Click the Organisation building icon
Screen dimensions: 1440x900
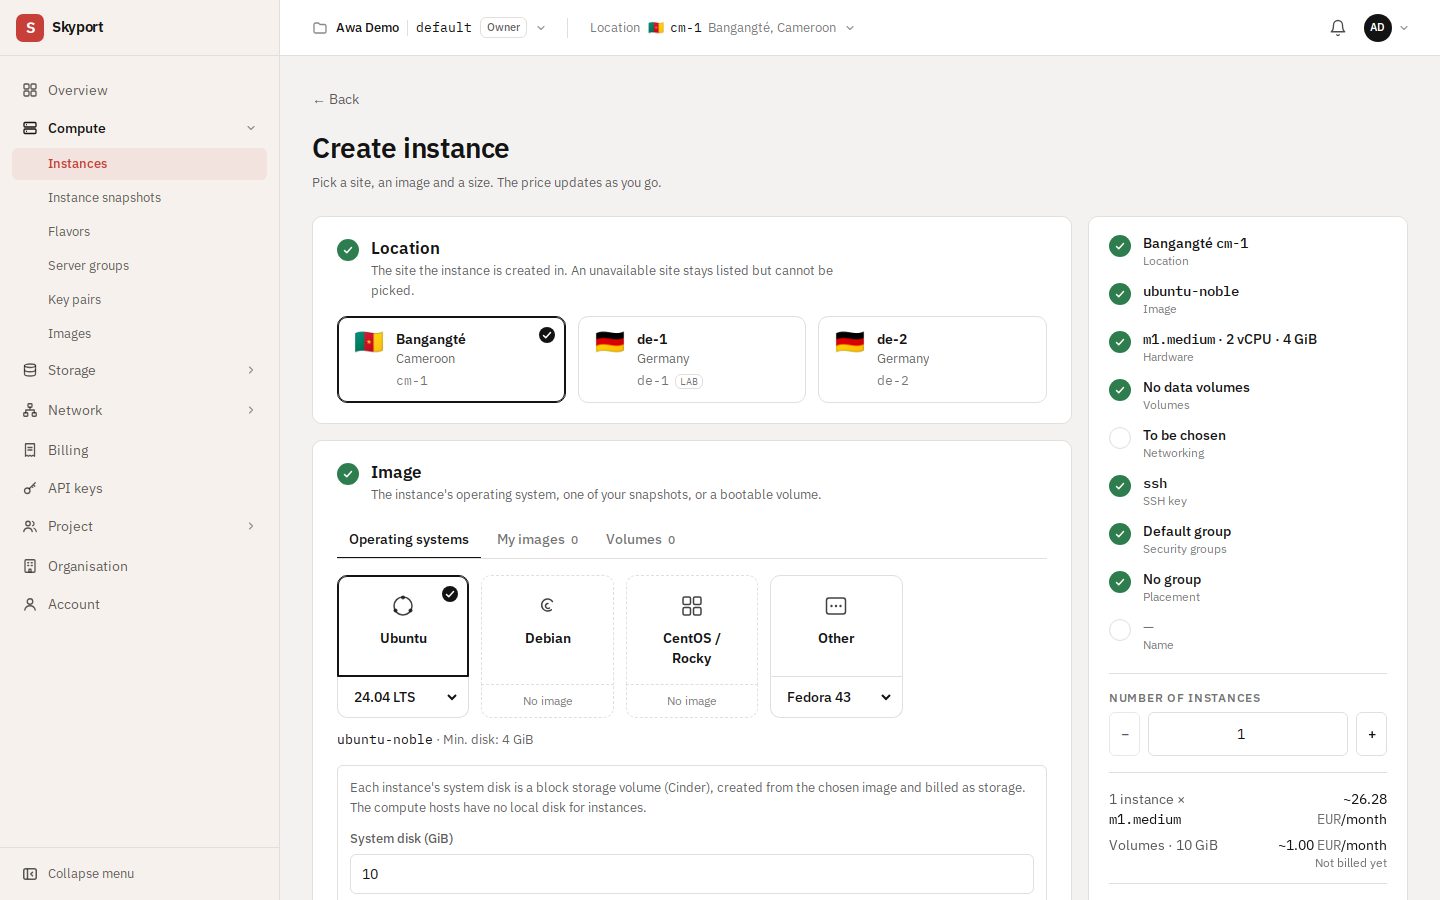click(x=30, y=566)
